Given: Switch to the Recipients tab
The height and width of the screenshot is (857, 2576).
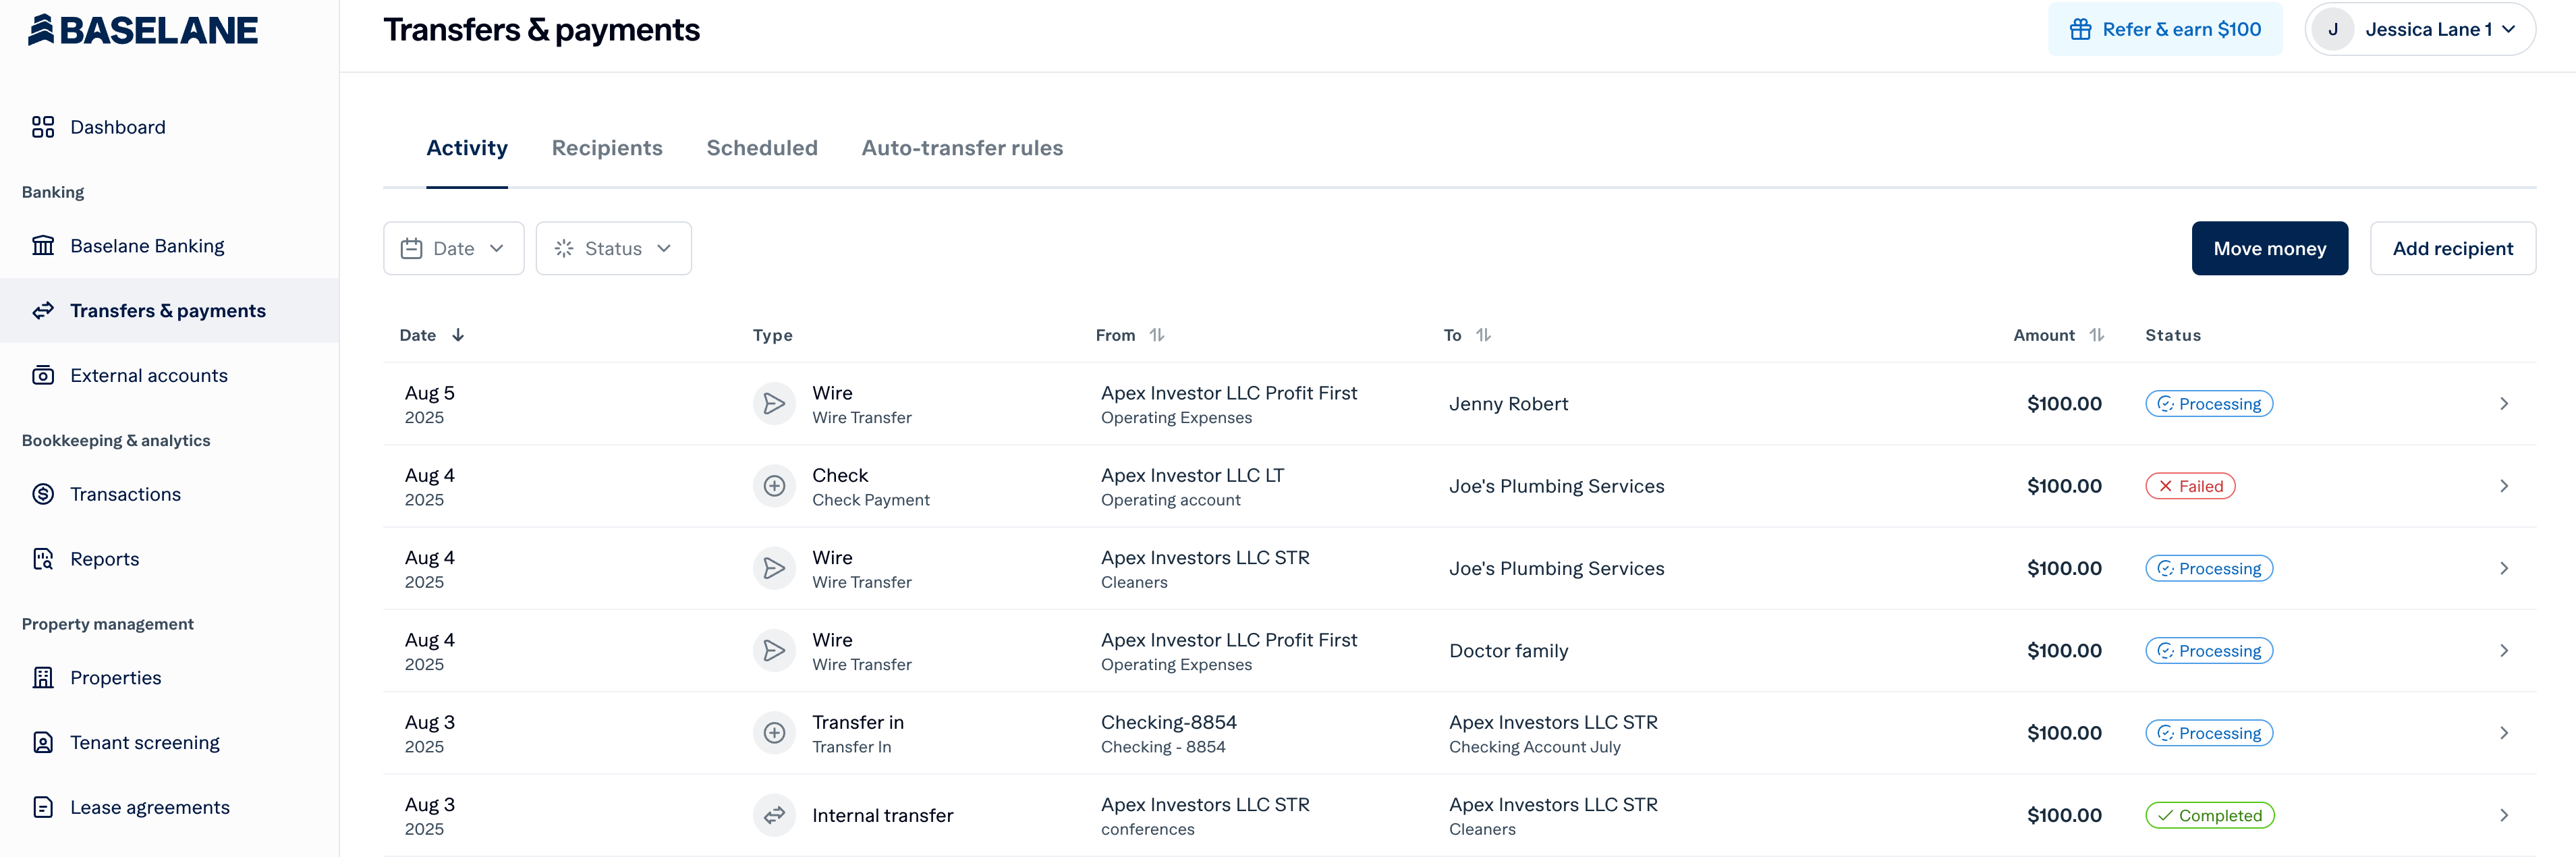Looking at the screenshot, I should click(x=607, y=148).
